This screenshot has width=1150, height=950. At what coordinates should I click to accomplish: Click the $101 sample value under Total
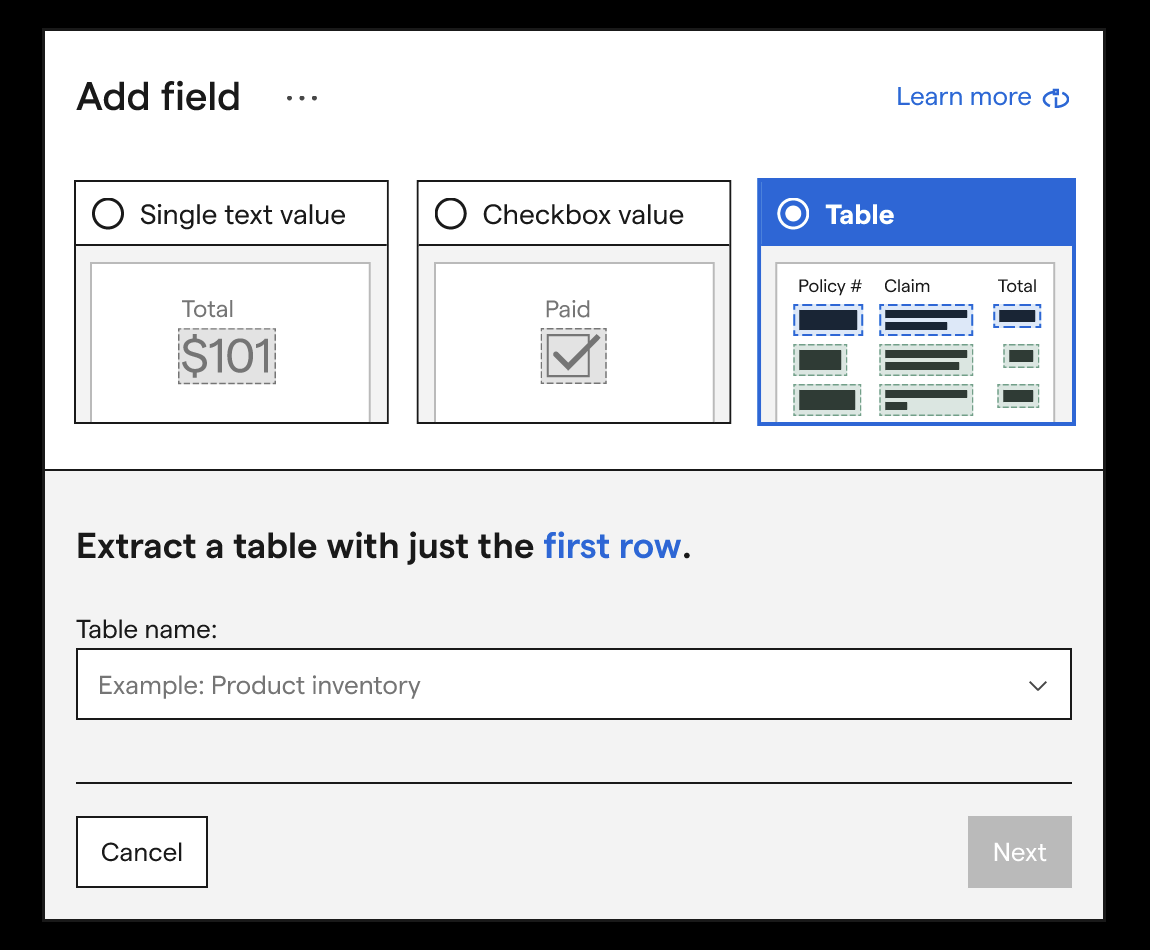226,356
